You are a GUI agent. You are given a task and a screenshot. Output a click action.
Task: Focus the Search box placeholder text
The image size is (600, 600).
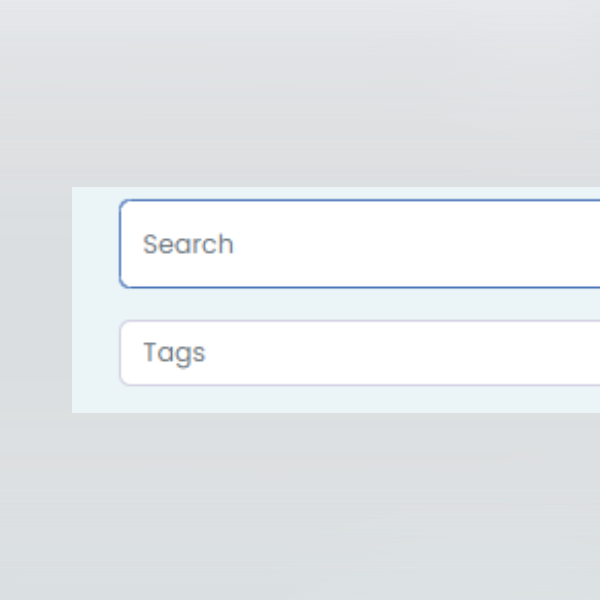click(188, 244)
